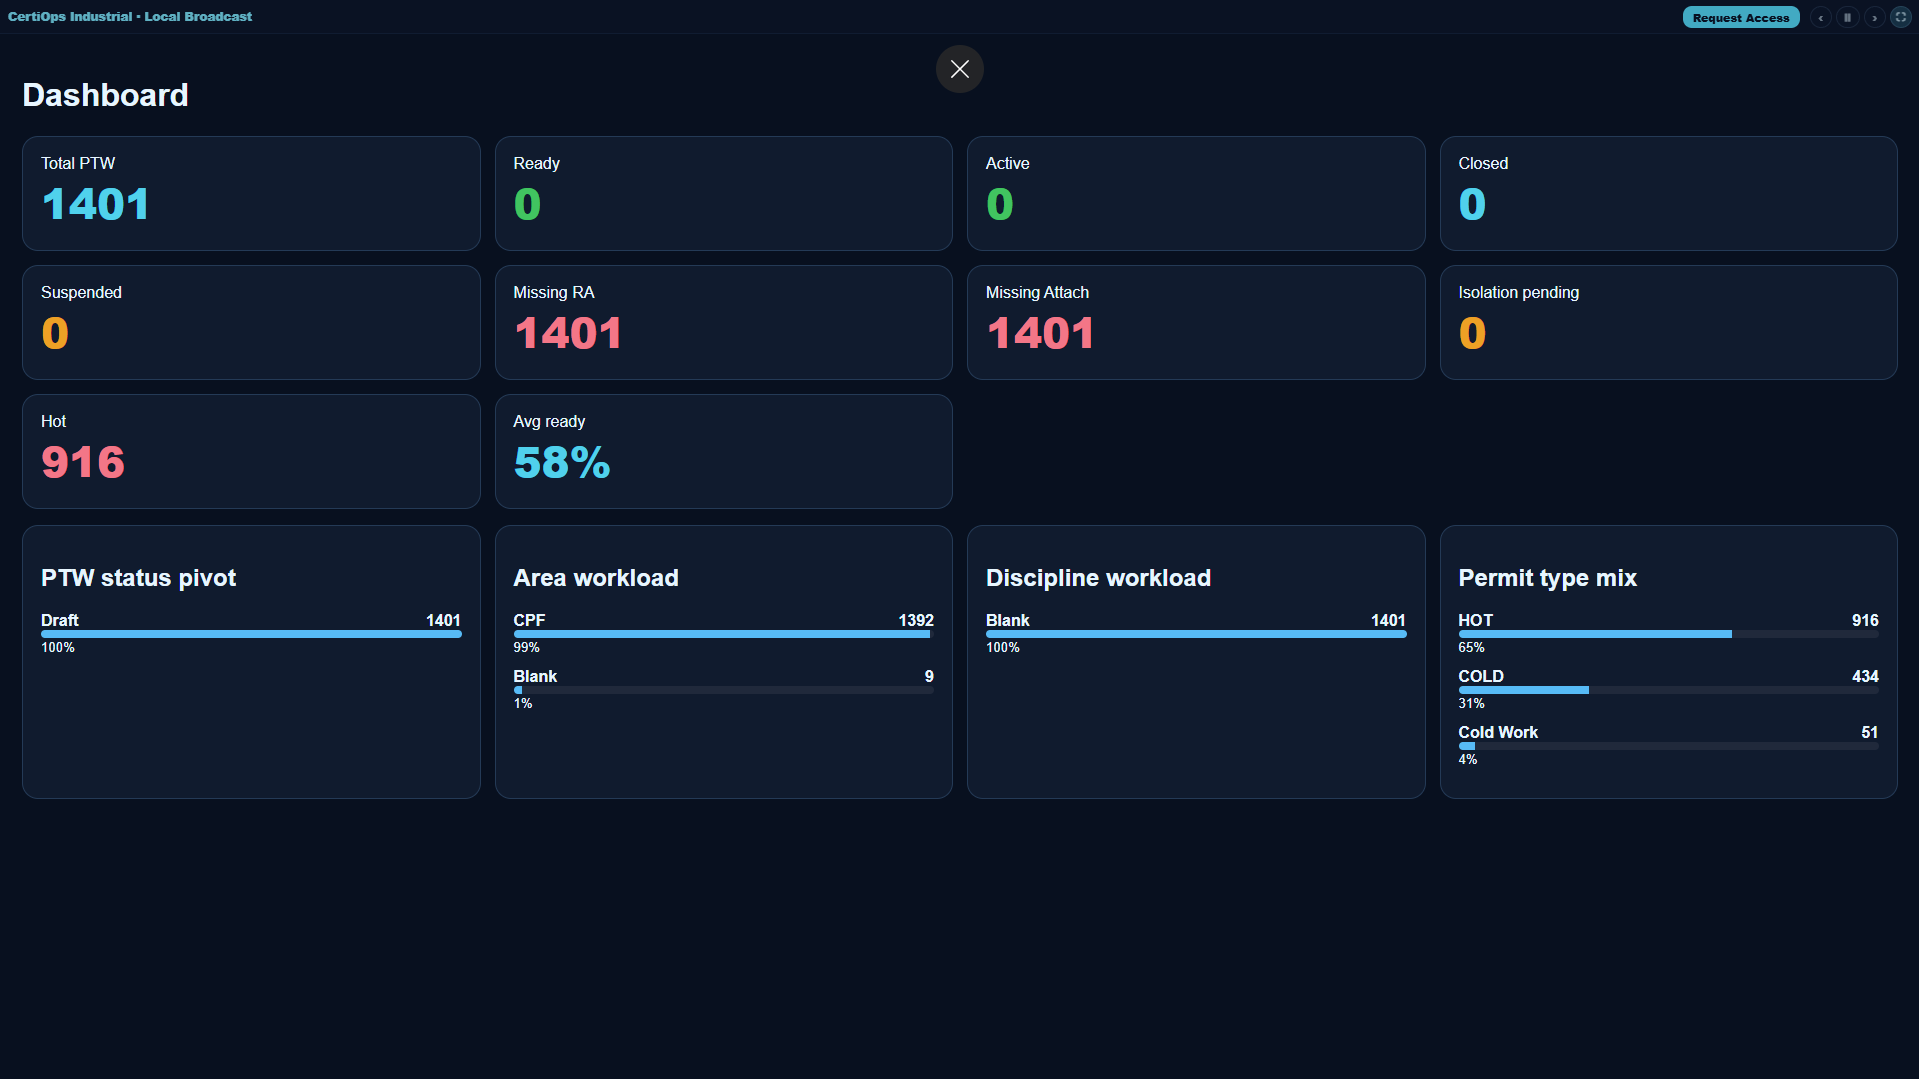
Task: Click the 99% label under CPF
Action: (x=526, y=648)
